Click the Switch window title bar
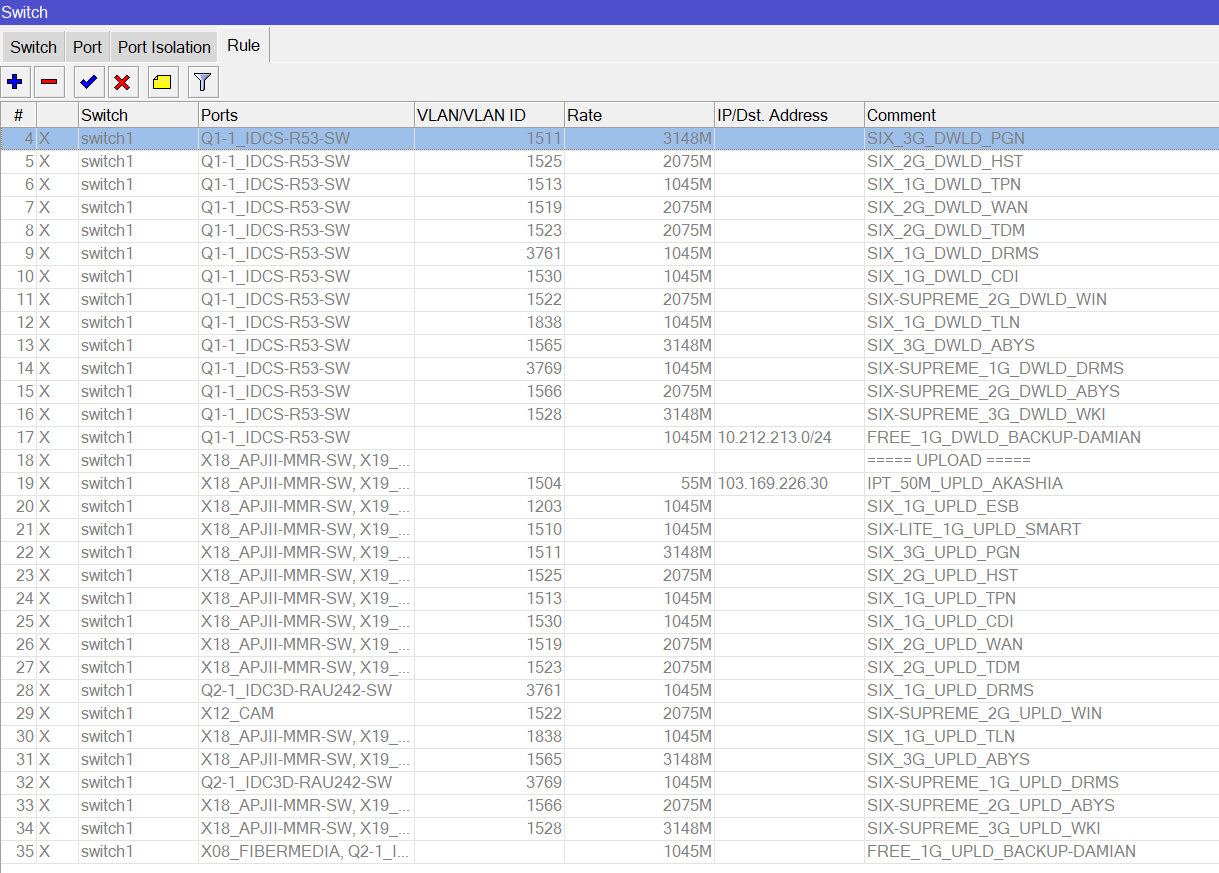The height and width of the screenshot is (873, 1219). pos(609,12)
